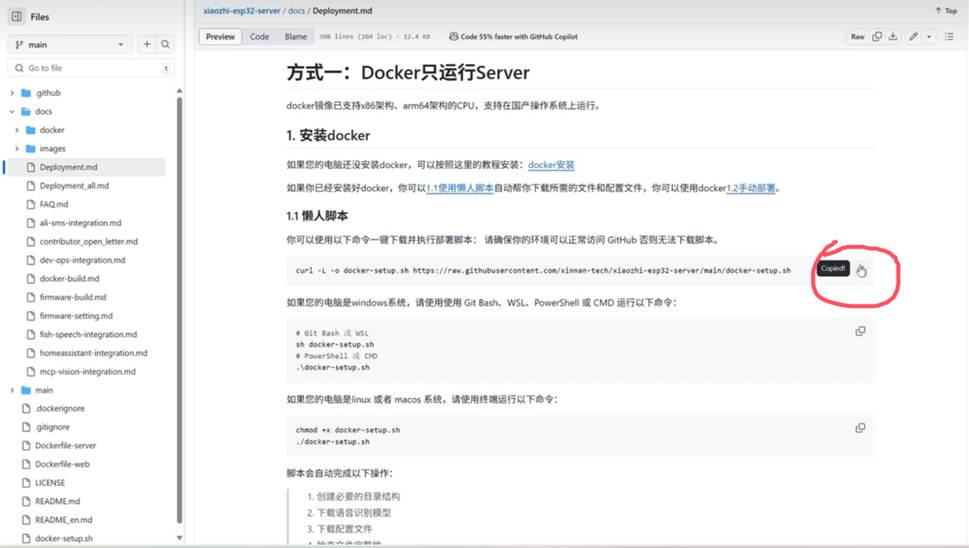Viewport: 969px width, 548px height.
Task: Expand the .github folder
Action: click(x=12, y=93)
